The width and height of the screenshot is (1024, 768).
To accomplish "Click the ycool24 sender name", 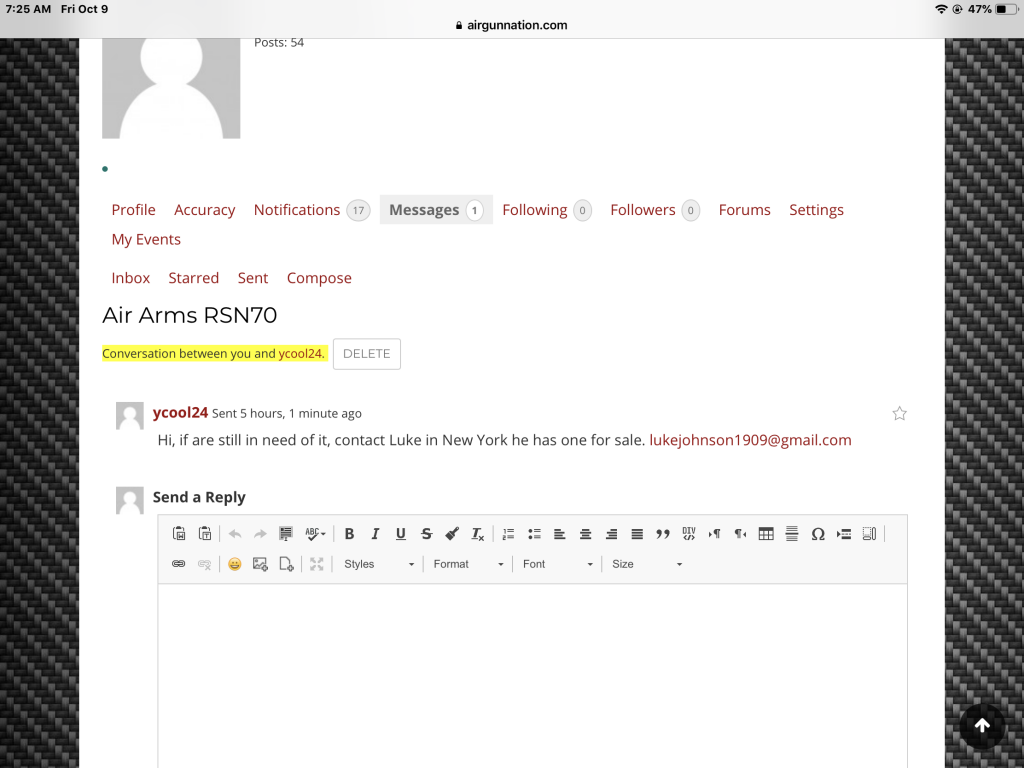I will click(x=180, y=413).
